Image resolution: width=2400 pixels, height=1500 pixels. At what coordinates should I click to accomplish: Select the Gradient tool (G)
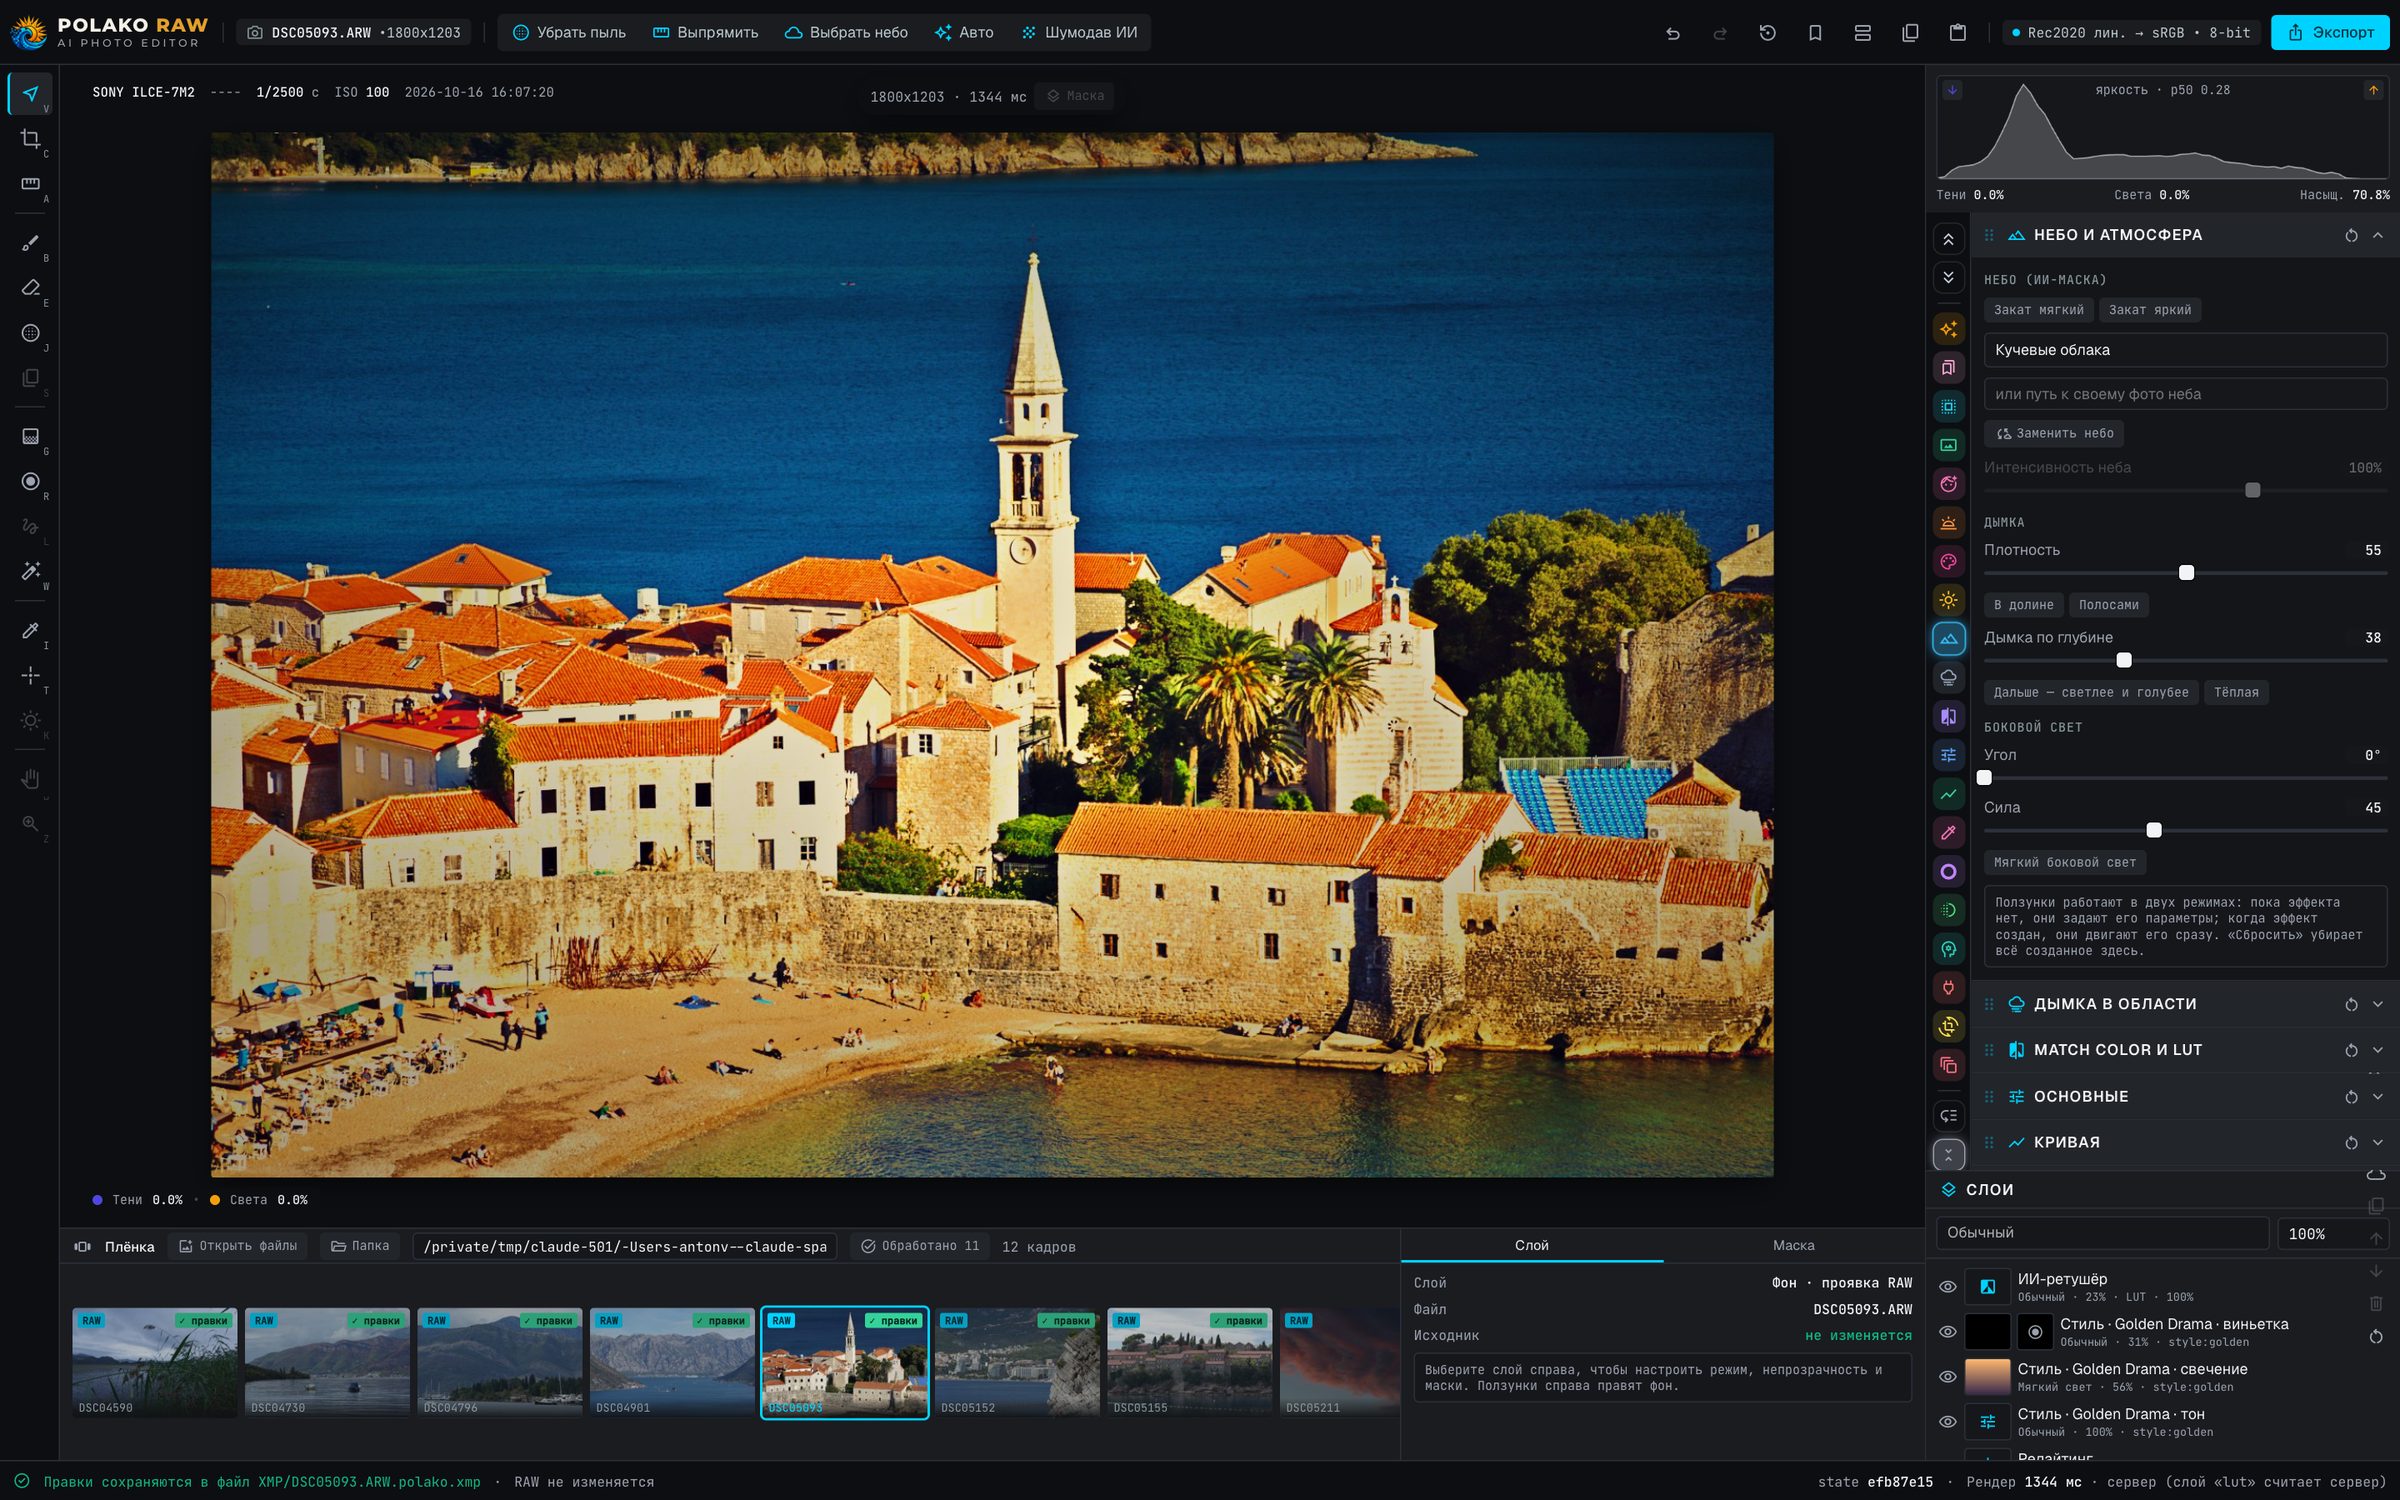click(30, 437)
